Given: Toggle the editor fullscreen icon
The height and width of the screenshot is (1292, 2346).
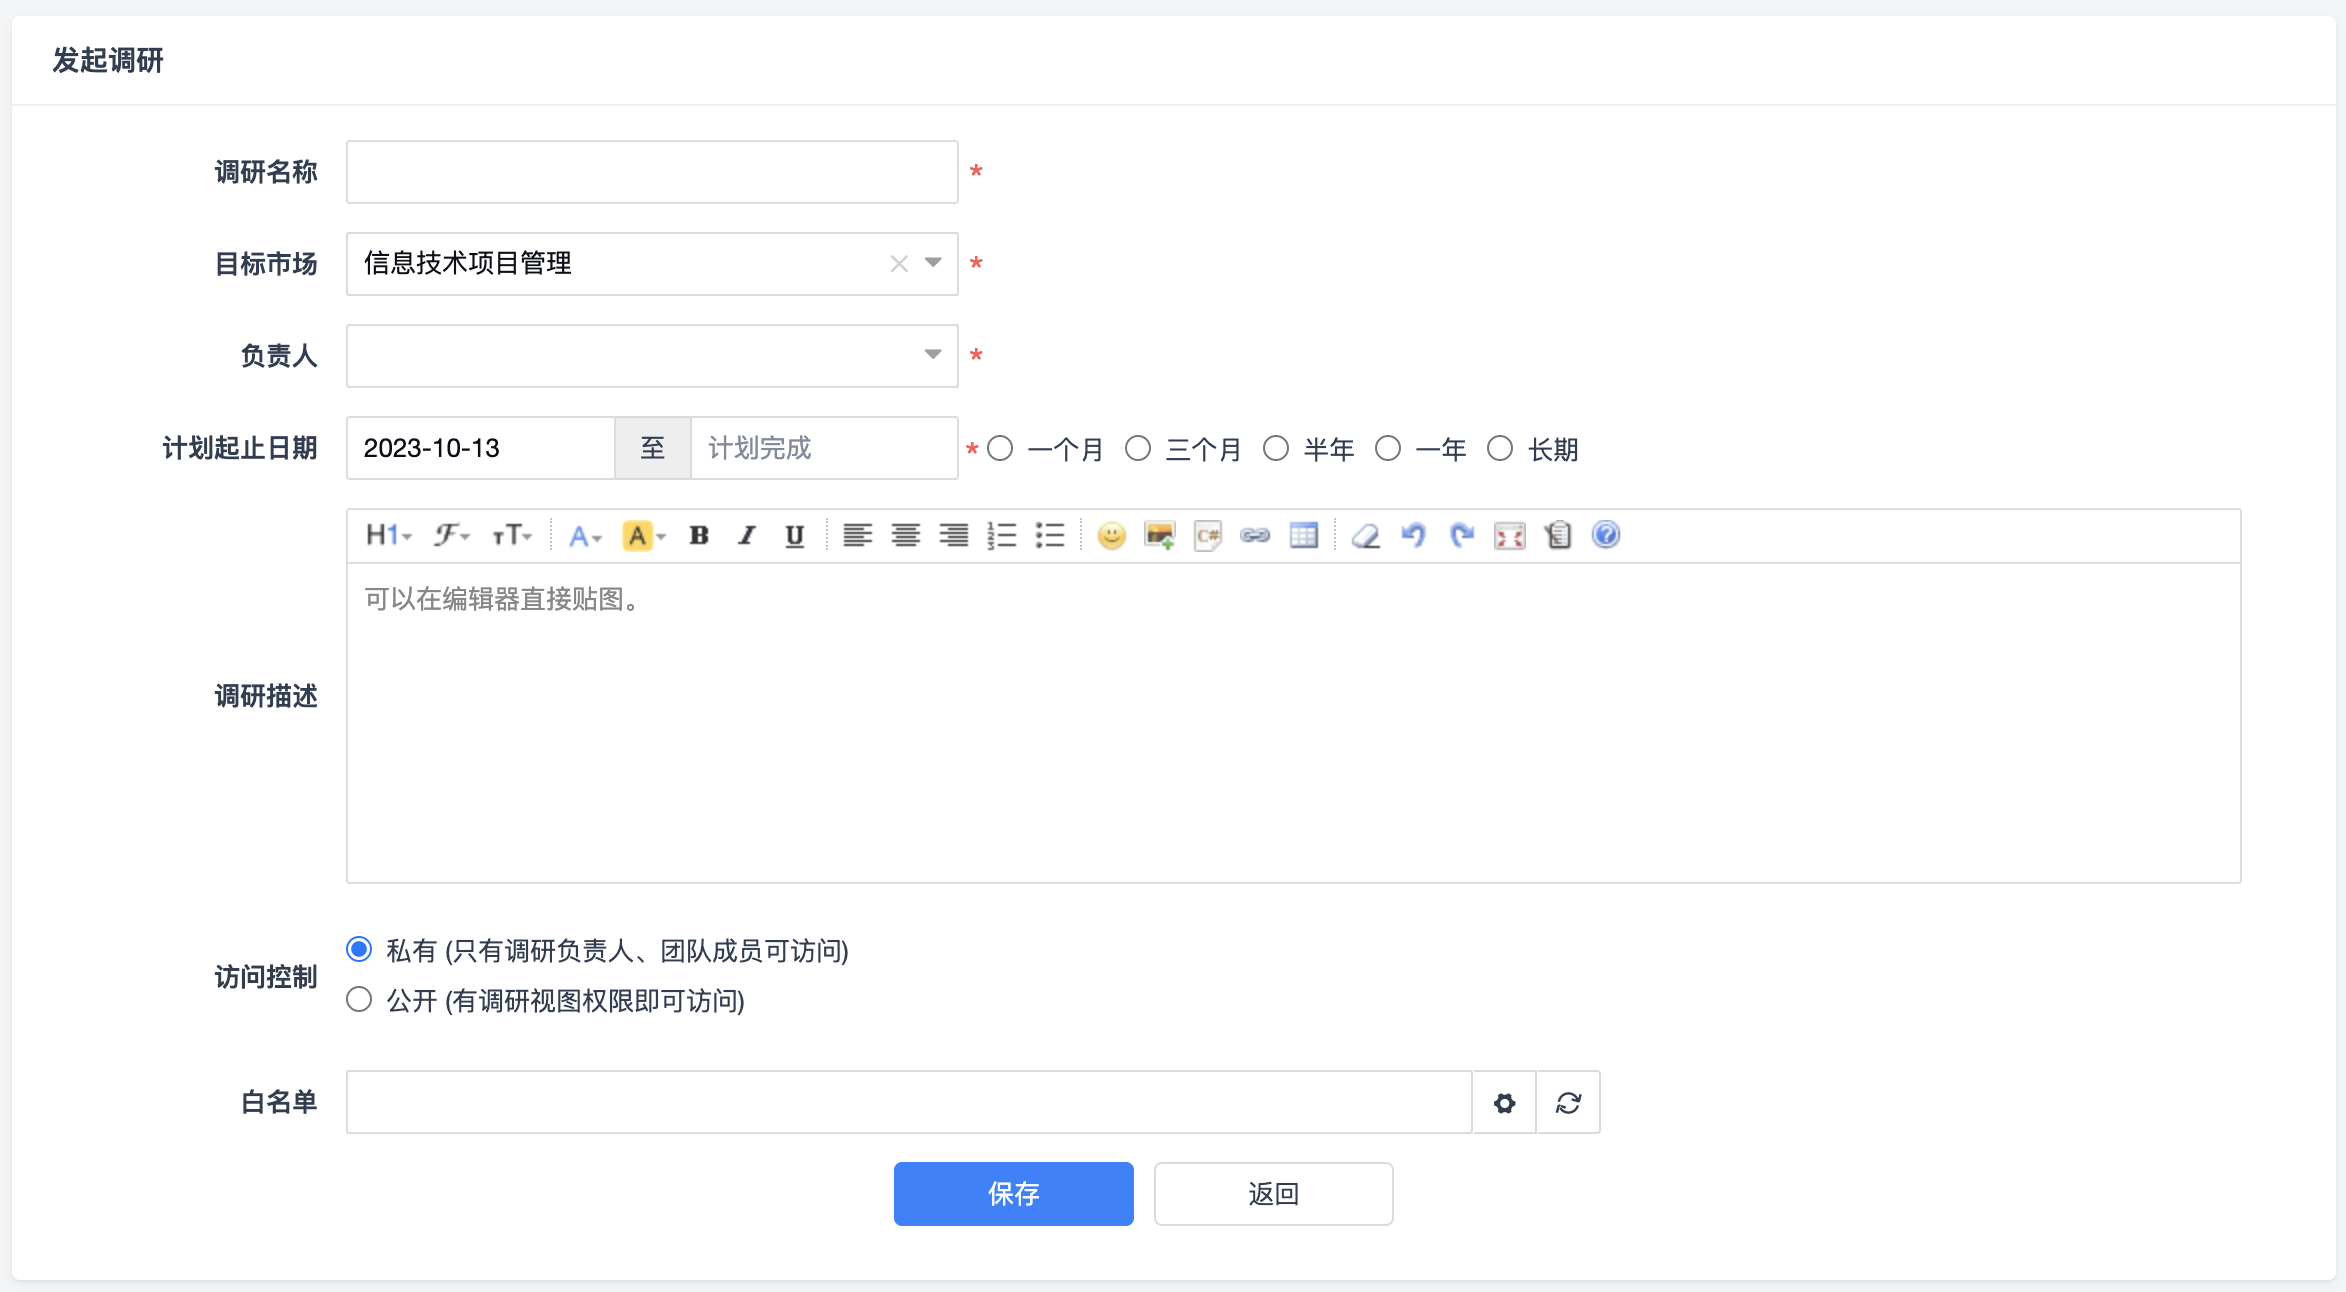Looking at the screenshot, I should pos(1509,536).
